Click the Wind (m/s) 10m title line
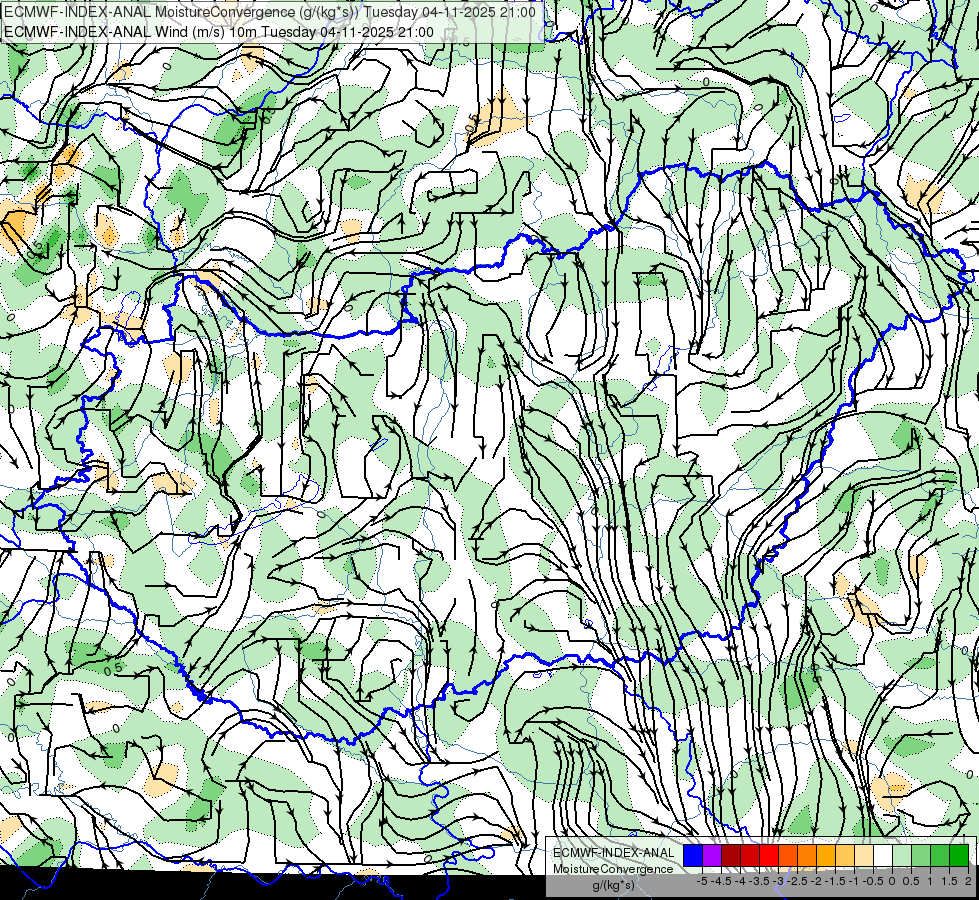Viewport: 979px width, 900px height. (x=219, y=32)
